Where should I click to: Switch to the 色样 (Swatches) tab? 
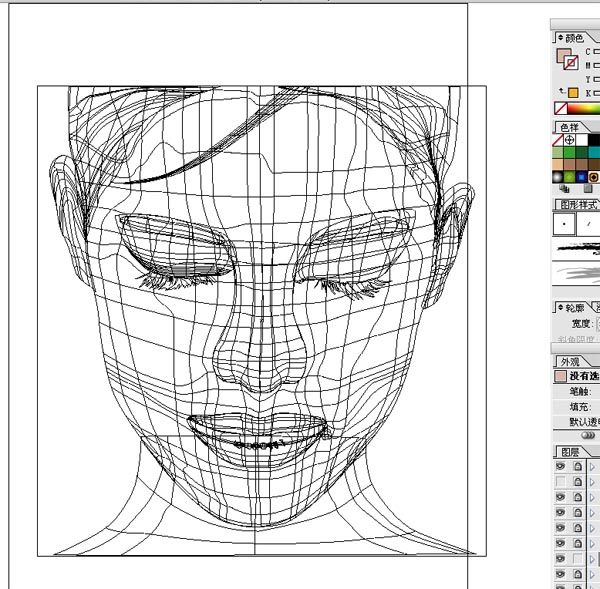pos(569,127)
